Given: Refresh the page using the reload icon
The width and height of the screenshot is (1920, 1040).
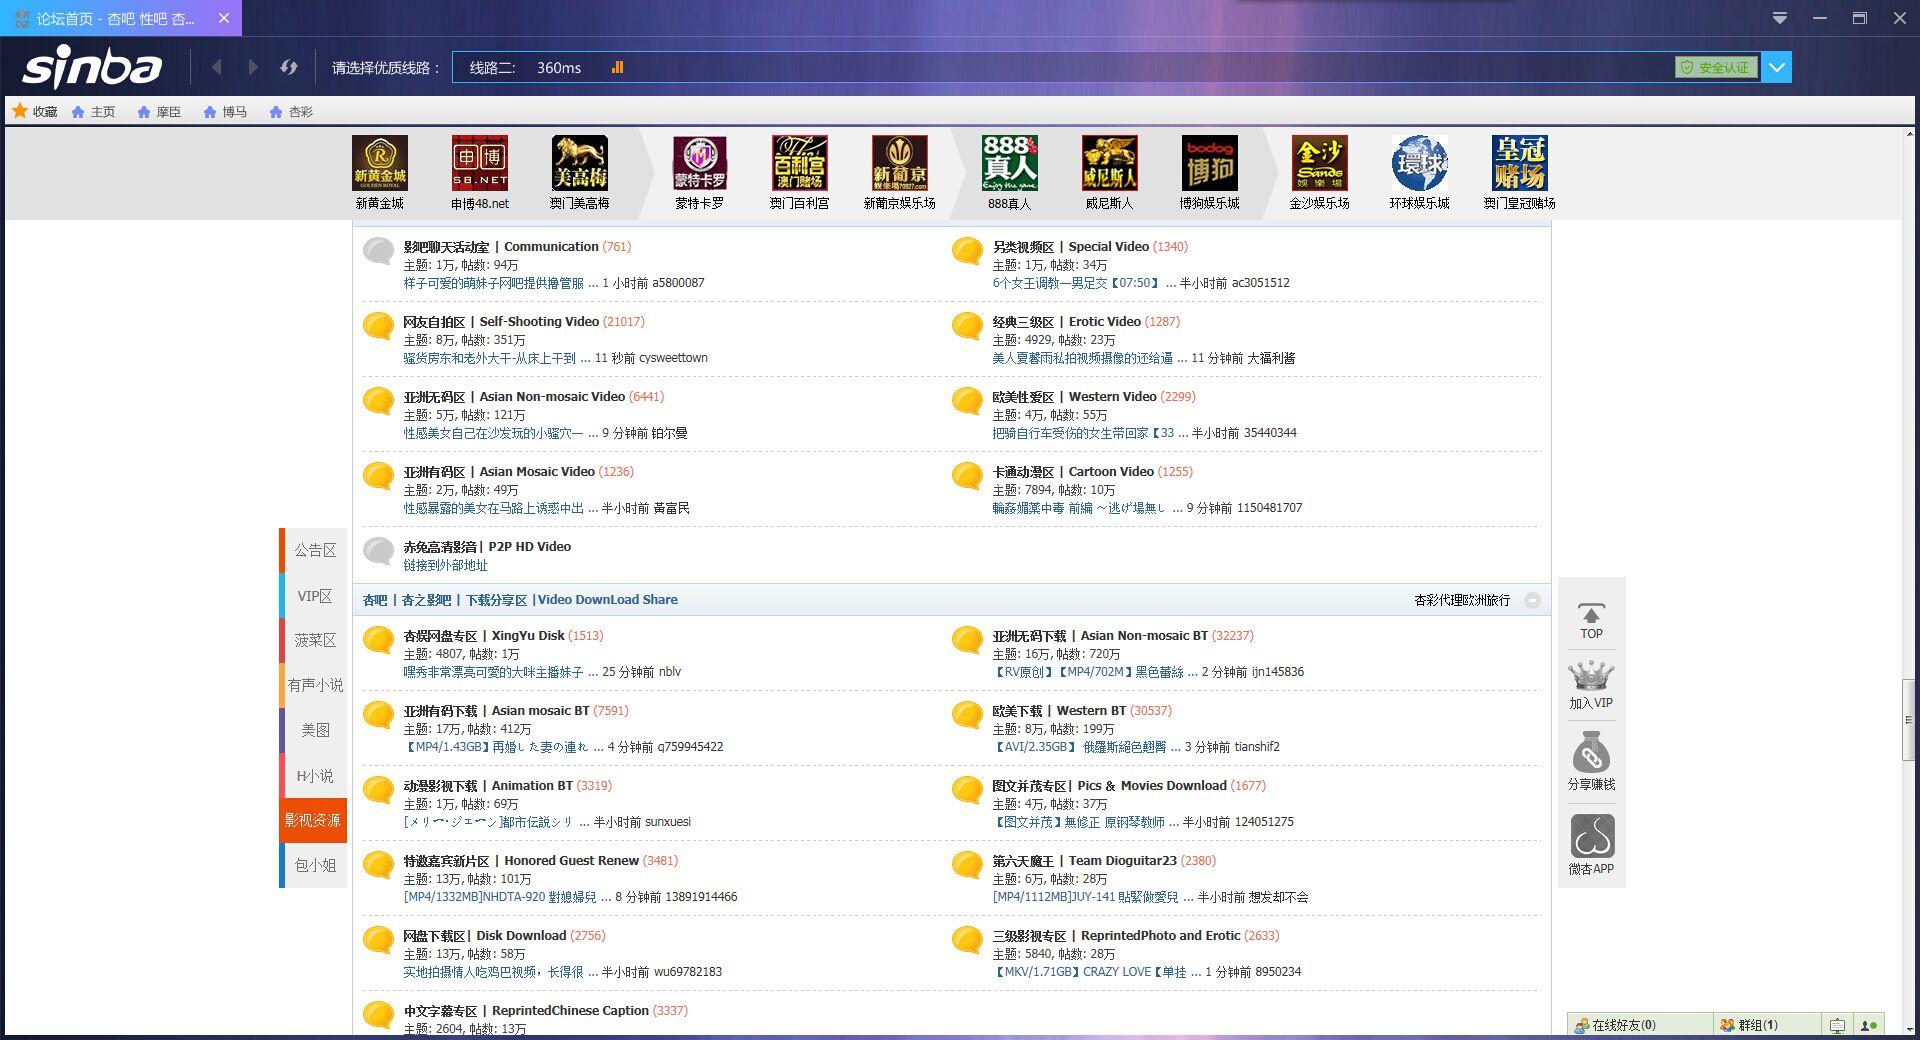Looking at the screenshot, I should pos(289,67).
